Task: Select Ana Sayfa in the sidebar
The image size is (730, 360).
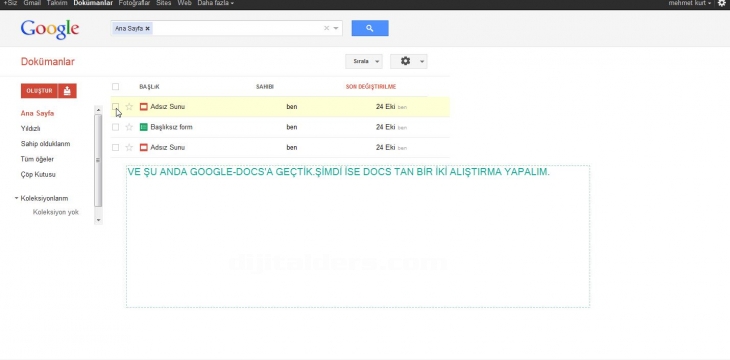Action: pos(37,113)
